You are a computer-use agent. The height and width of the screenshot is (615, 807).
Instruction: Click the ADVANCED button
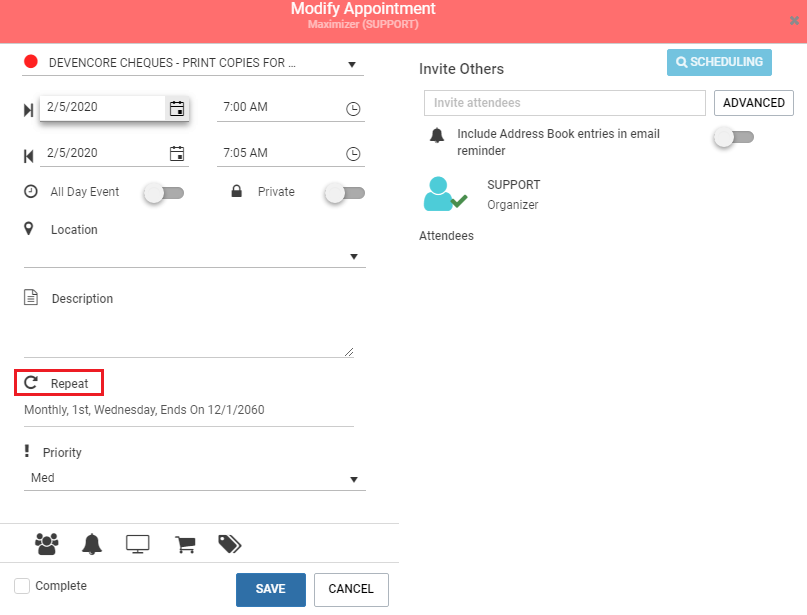pyautogui.click(x=753, y=103)
